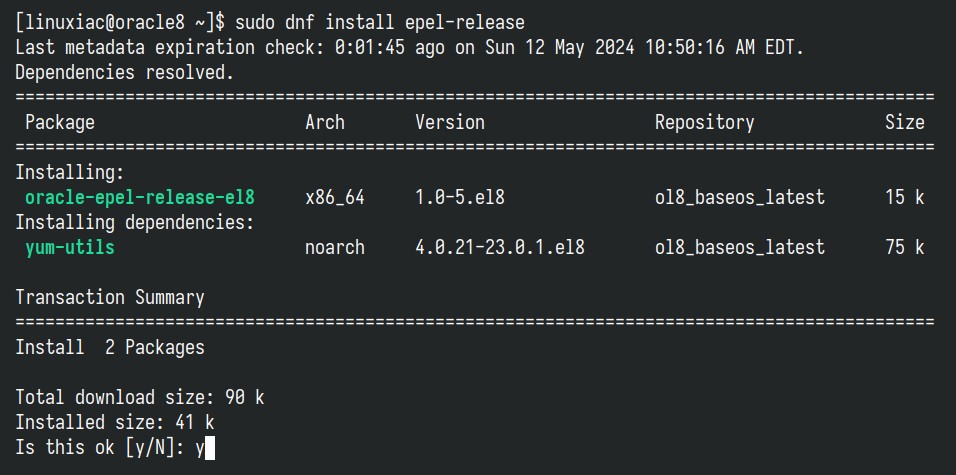Click the Repository column header
The image size is (956, 475).
(x=704, y=123)
